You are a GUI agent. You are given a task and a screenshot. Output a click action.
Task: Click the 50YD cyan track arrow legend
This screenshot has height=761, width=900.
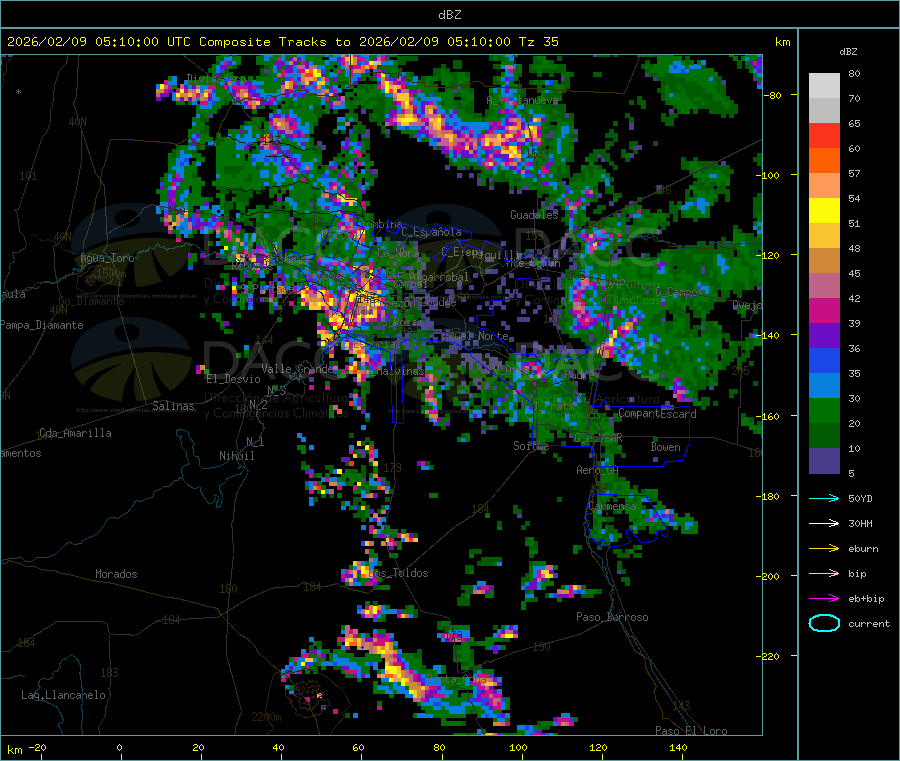[x=824, y=498]
